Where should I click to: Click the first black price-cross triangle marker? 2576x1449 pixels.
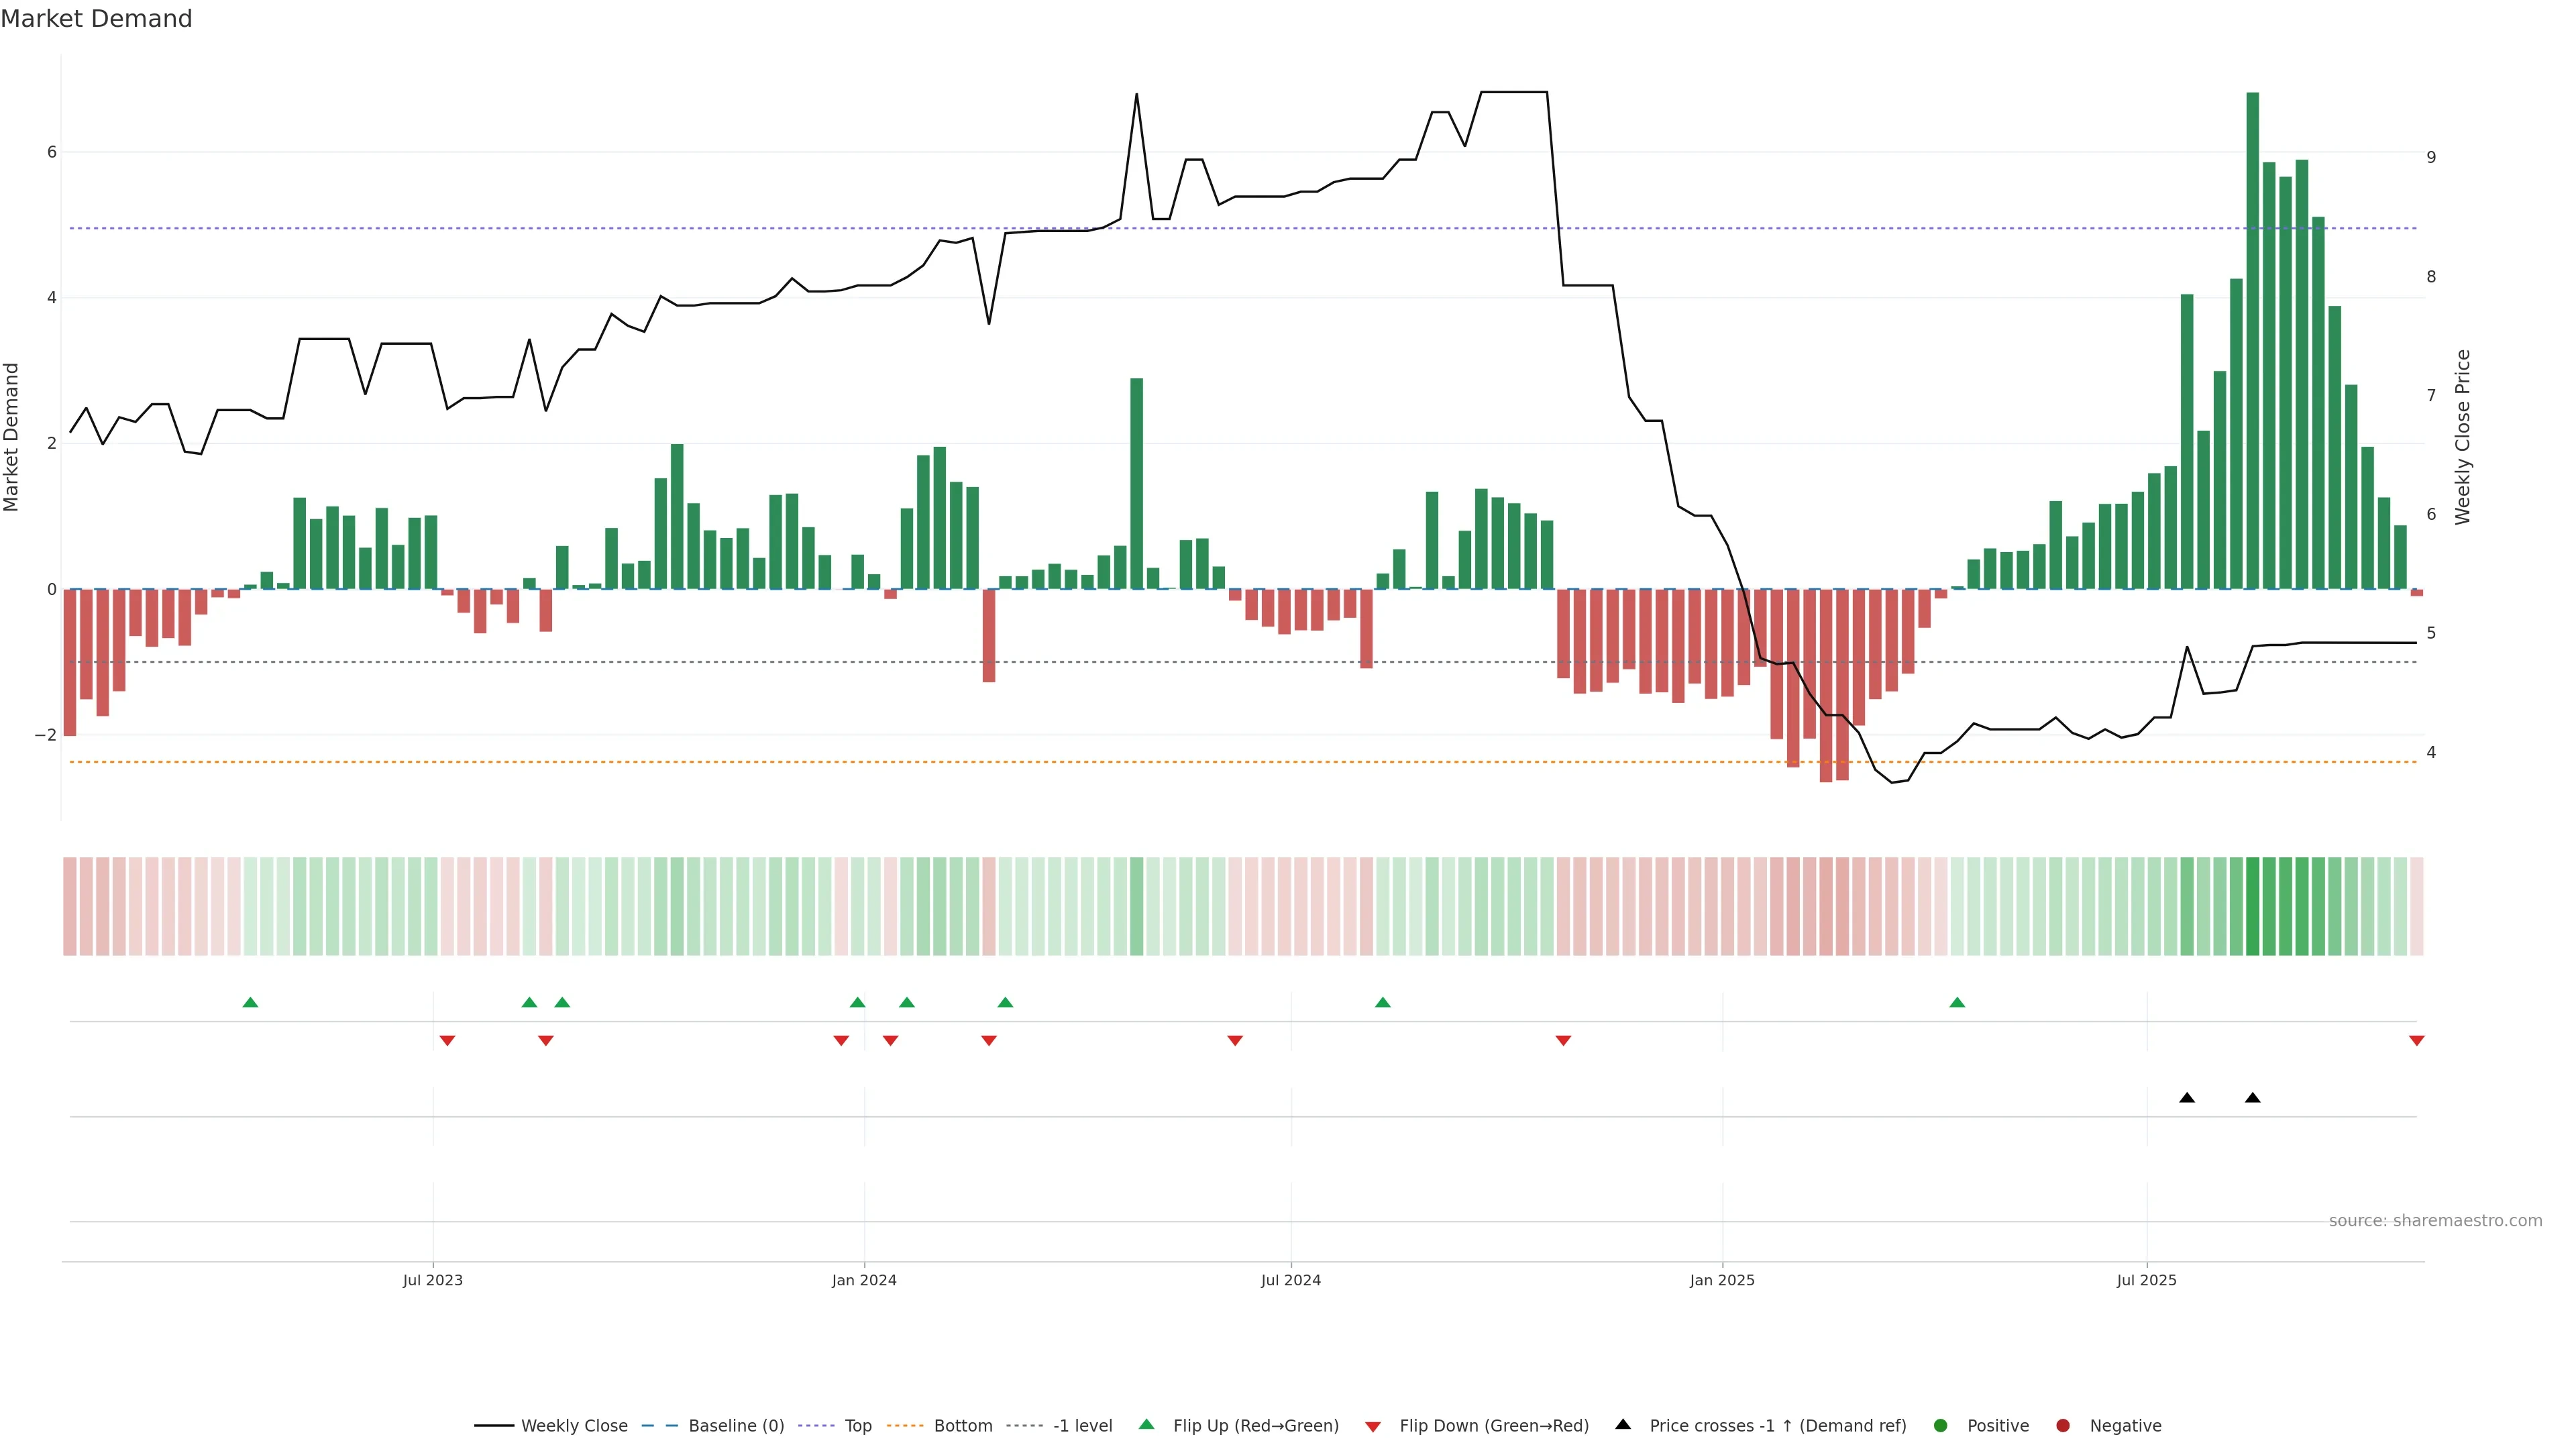click(2187, 1098)
